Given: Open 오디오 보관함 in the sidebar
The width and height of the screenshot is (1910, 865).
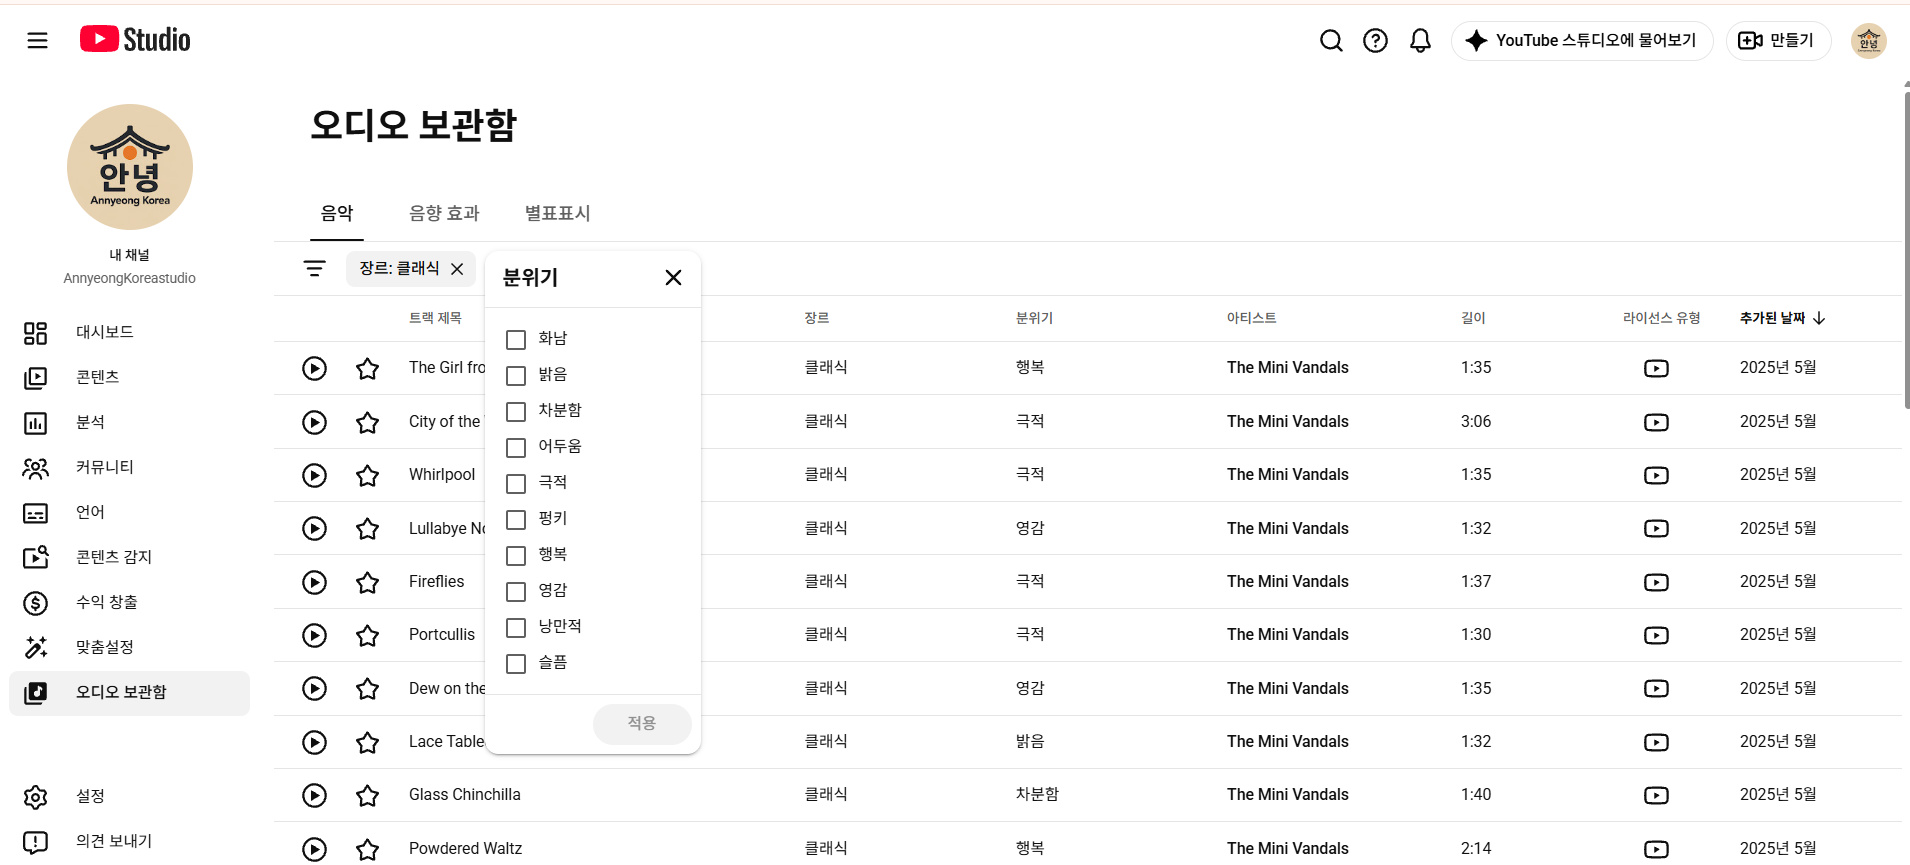Looking at the screenshot, I should 129,693.
